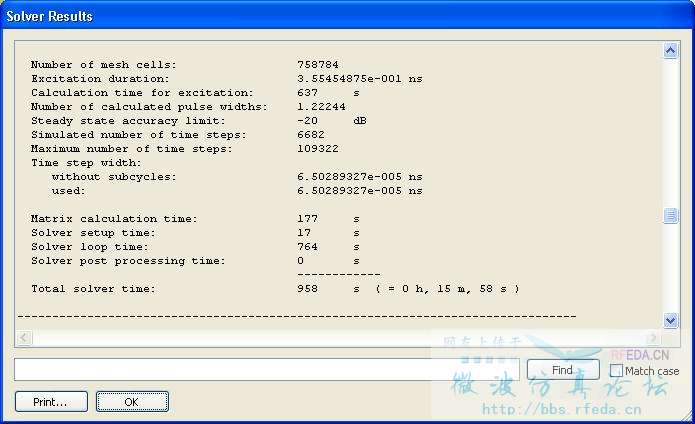Focus the search text input field
The image size is (695, 424).
pos(267,369)
